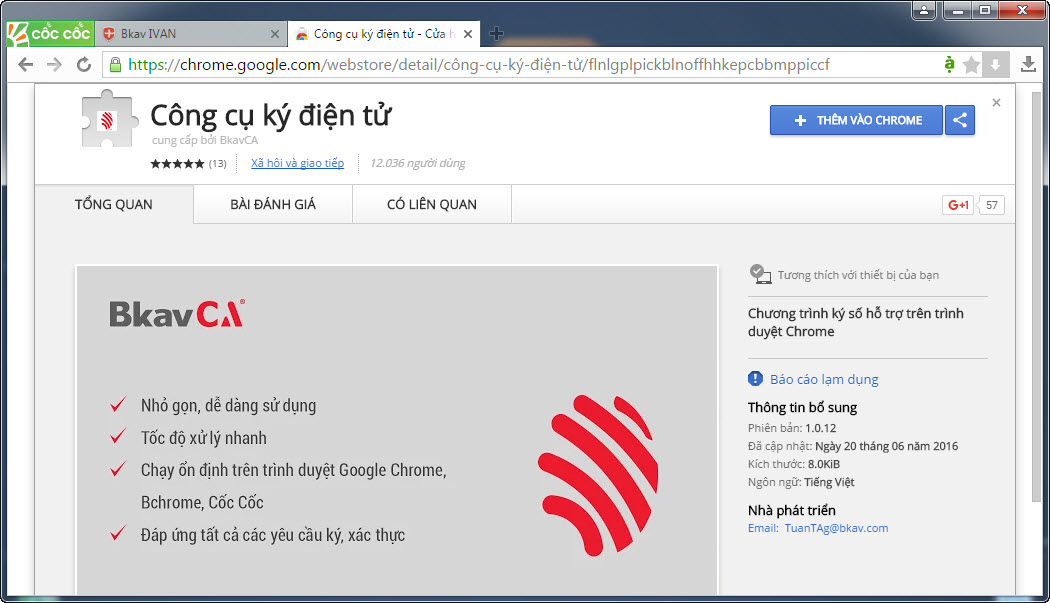Go forward with the forward arrow
1050x603 pixels.
(54, 64)
